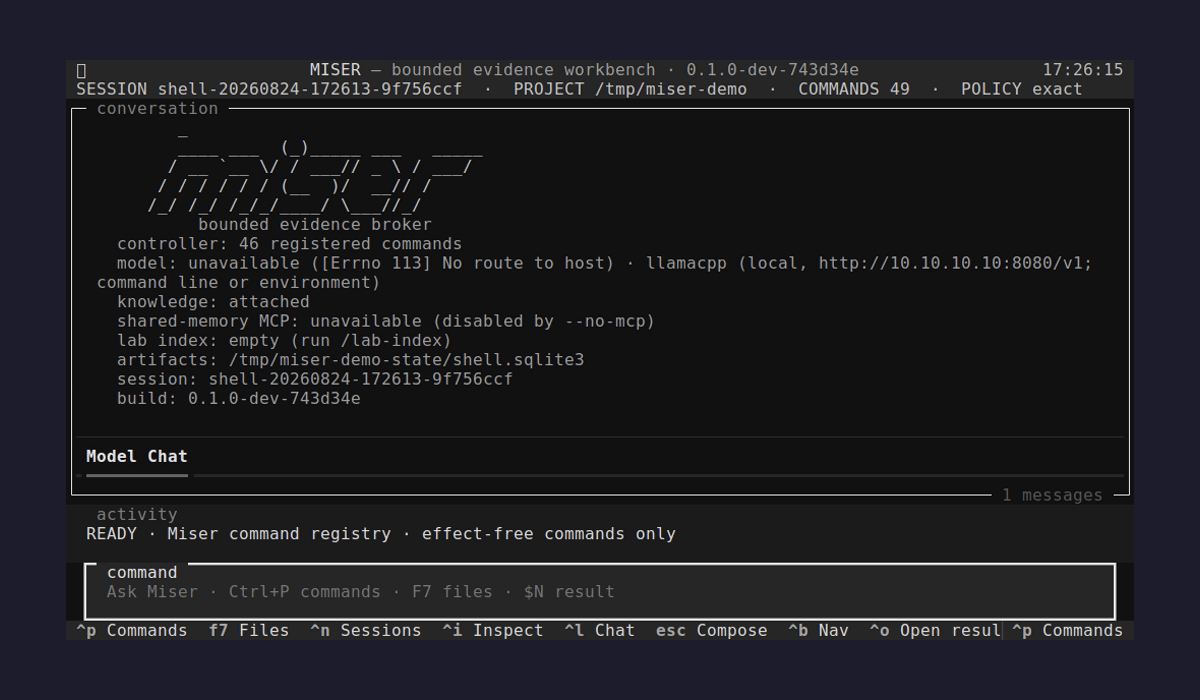Click the "1 messages" counter
Viewport: 1200px width, 700px height.
tap(1052, 495)
